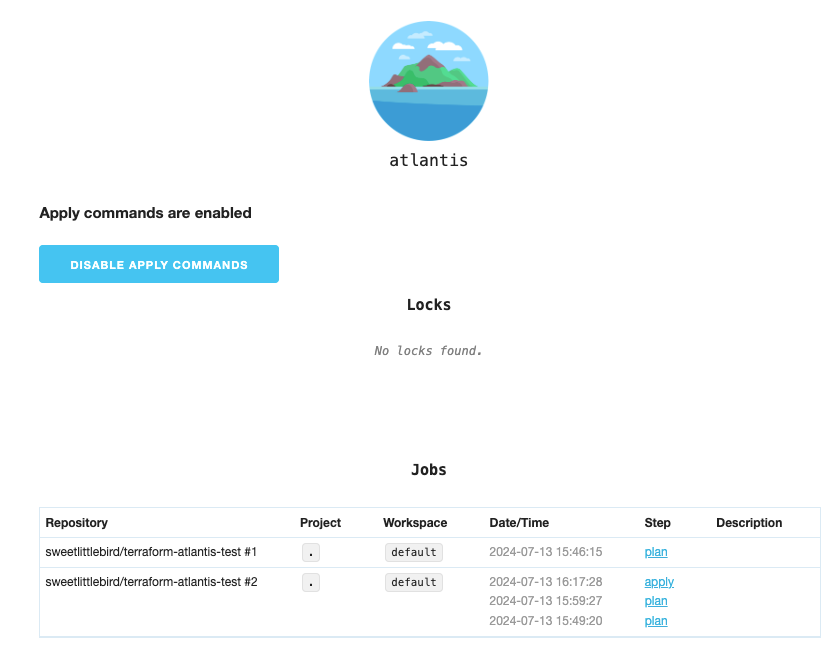Click the 'Apply commands are enabled' heading

pos(145,213)
